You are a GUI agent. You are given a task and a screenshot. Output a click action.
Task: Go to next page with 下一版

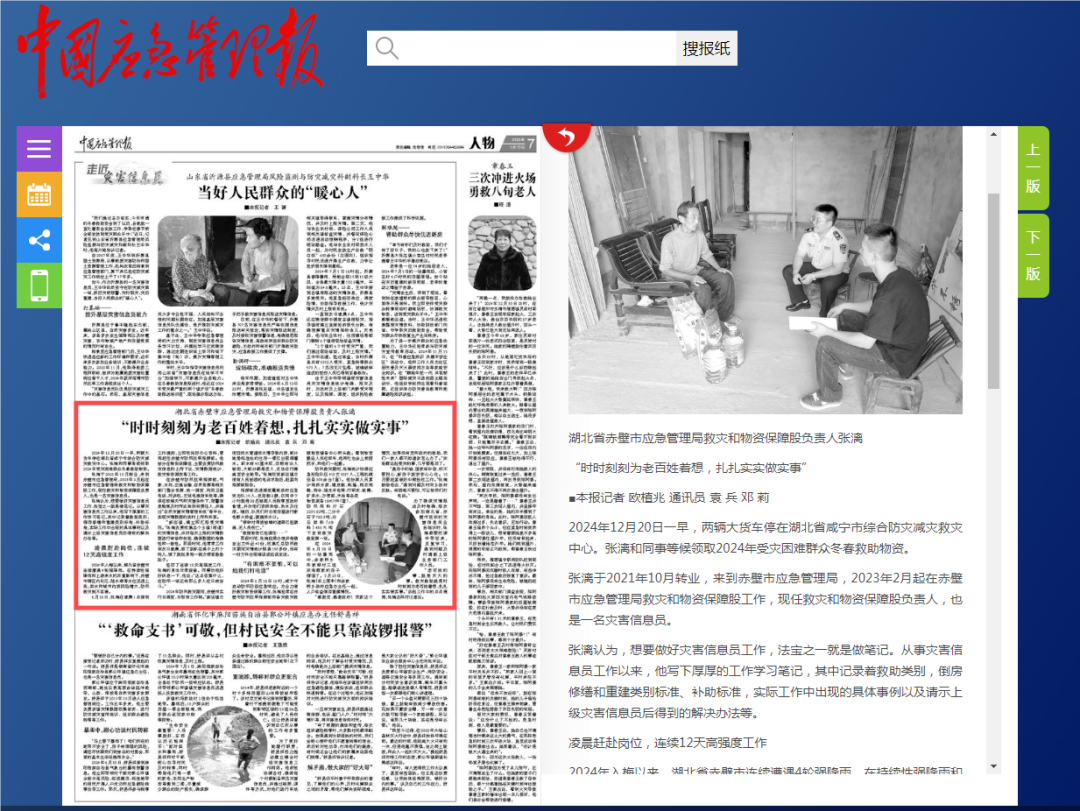coord(1033,256)
